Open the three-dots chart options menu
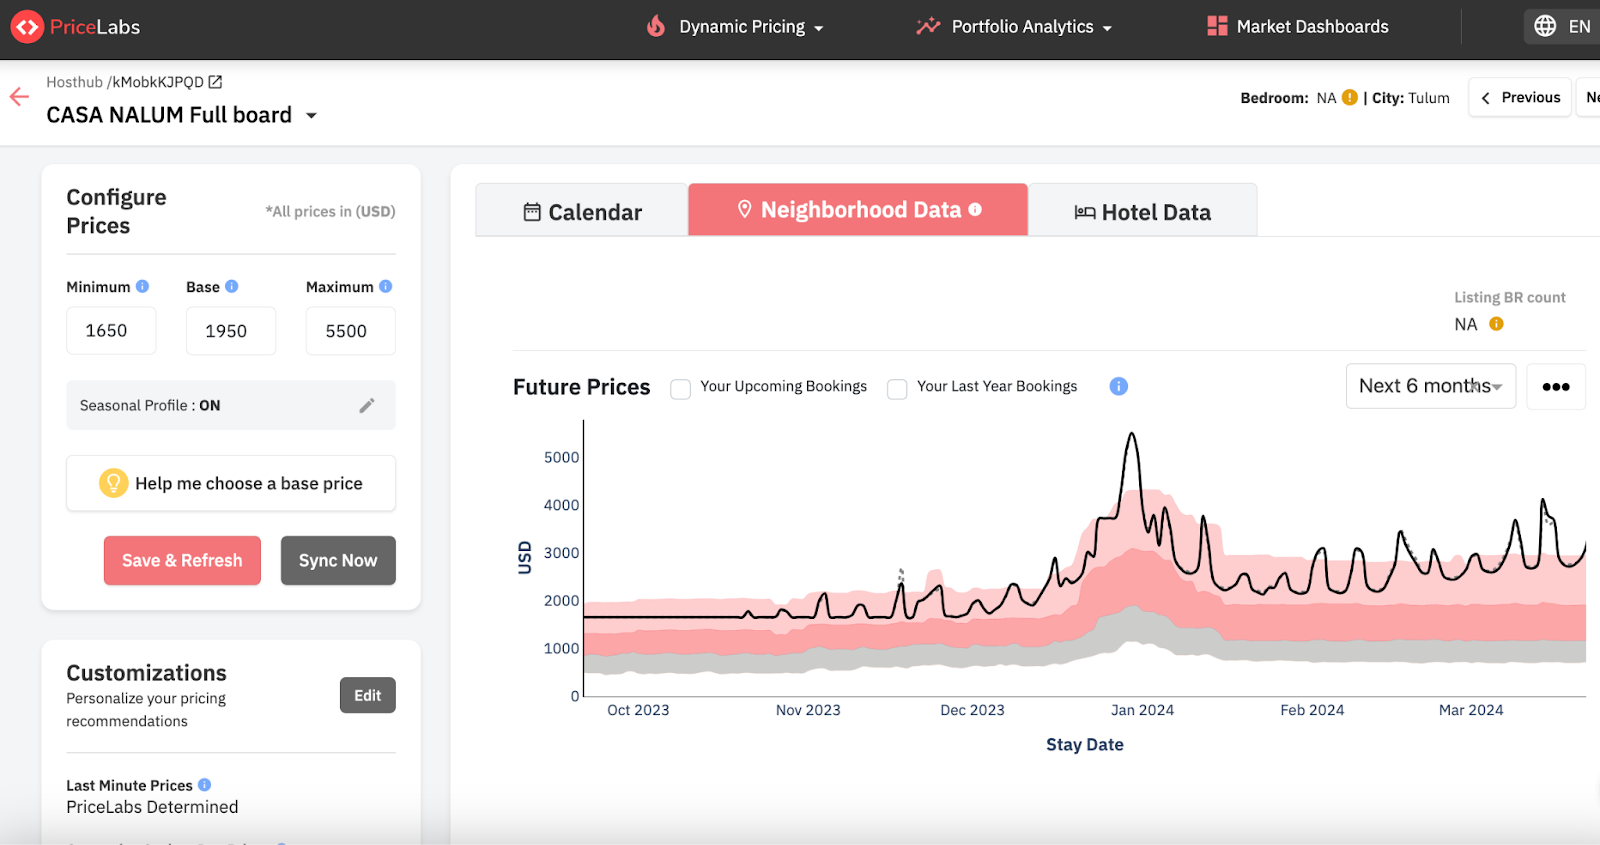This screenshot has height=845, width=1600. [x=1556, y=387]
